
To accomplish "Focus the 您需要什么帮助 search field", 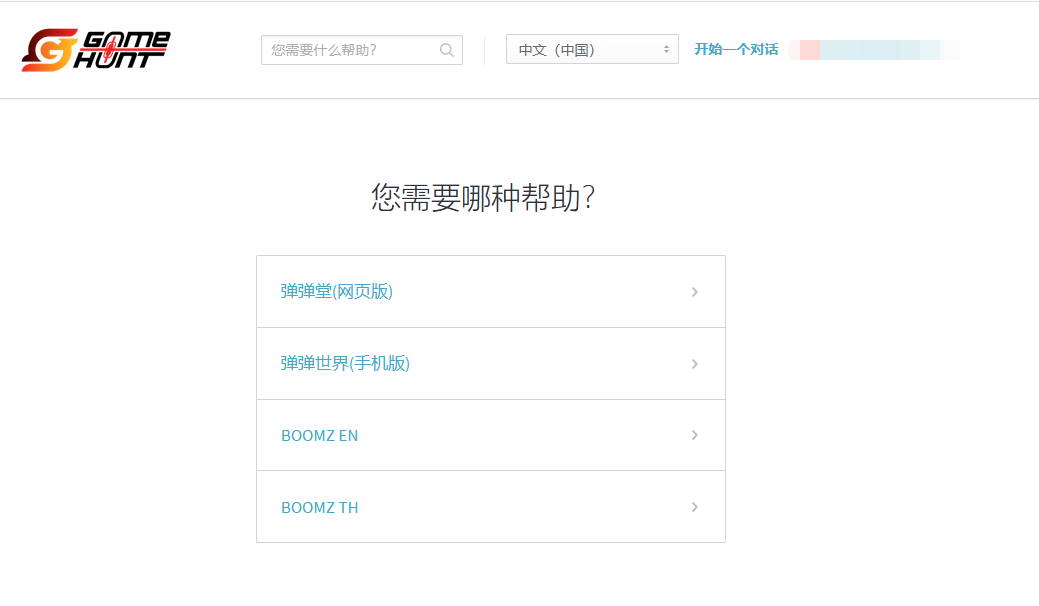I will tap(362, 50).
